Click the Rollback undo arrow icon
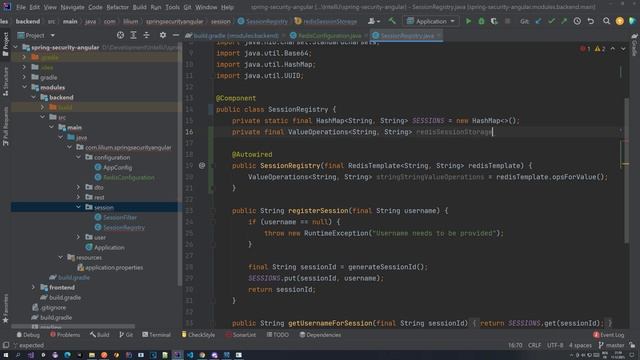The height and width of the screenshot is (360, 640). (591, 21)
